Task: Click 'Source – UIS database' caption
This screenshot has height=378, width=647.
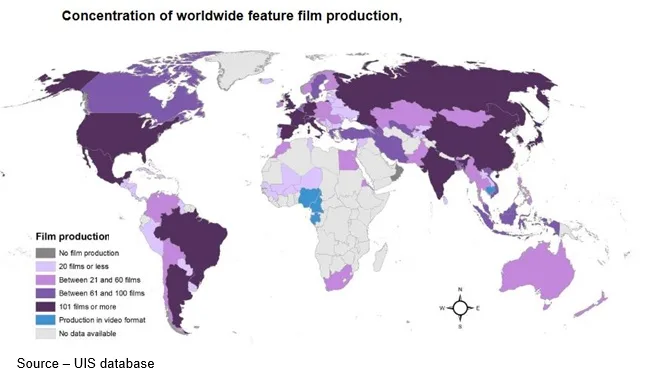Action: [85, 363]
